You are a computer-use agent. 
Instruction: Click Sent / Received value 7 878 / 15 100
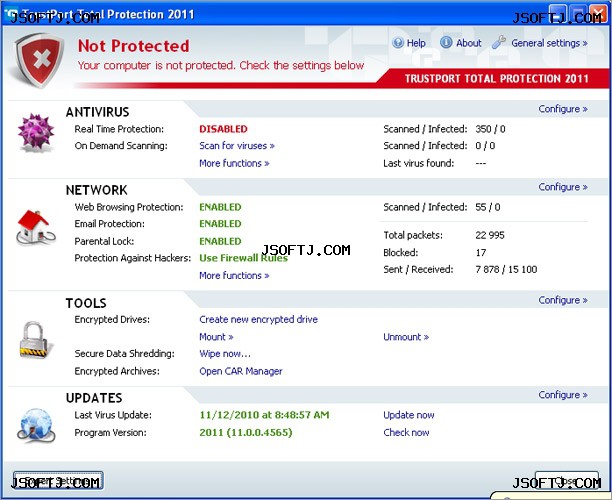point(506,269)
